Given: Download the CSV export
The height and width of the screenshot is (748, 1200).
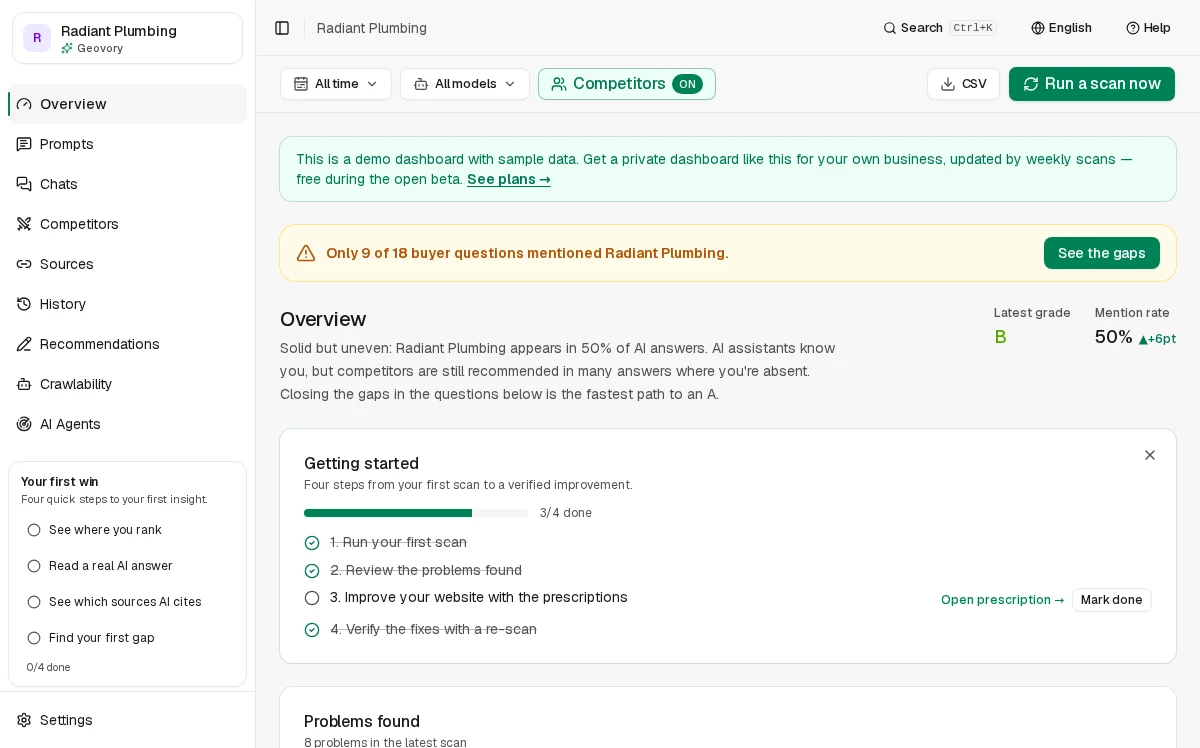Looking at the screenshot, I should (963, 84).
